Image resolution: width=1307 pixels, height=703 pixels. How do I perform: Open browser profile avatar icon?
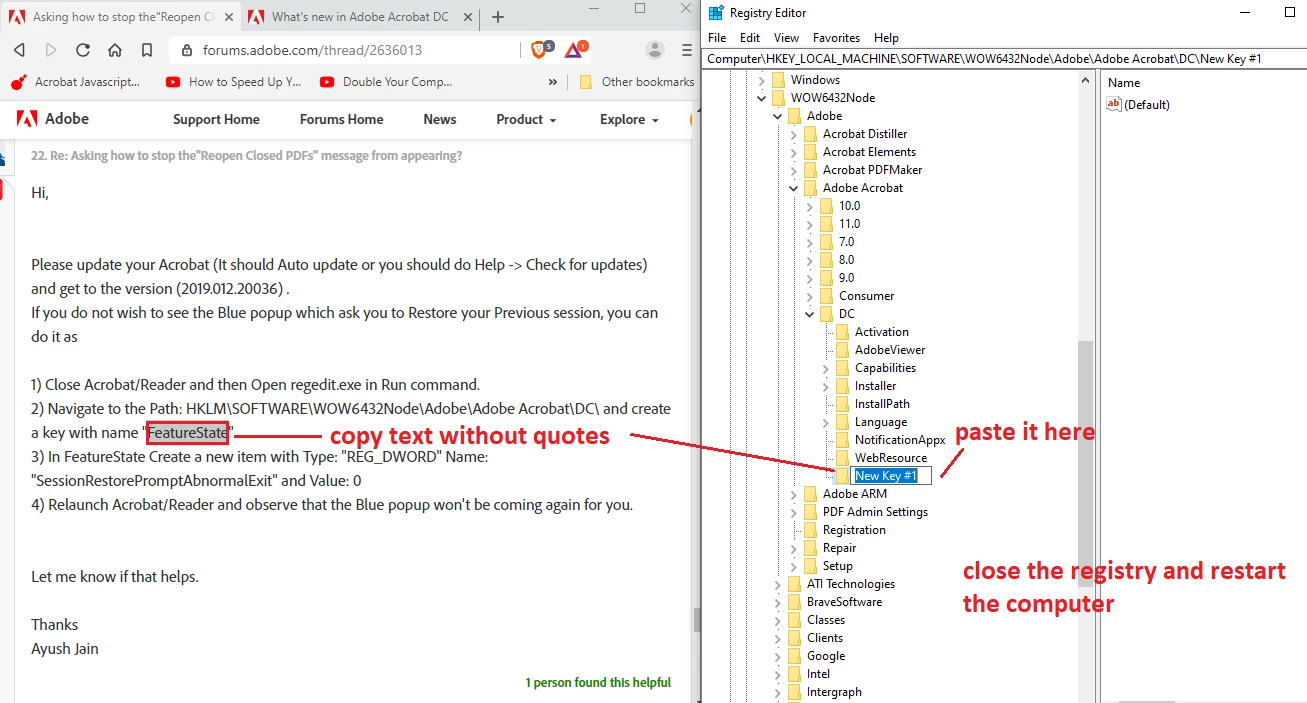click(x=655, y=50)
